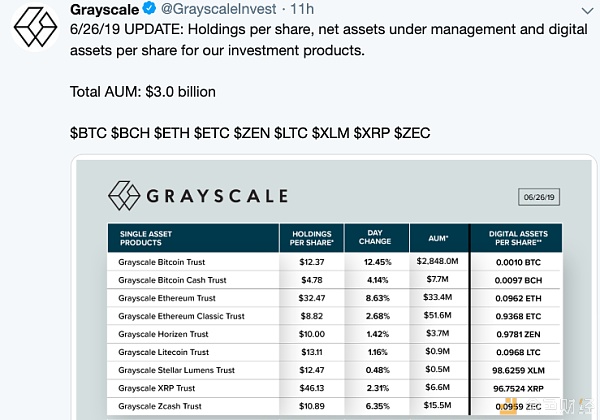Click the 11h timestamp
600x420 pixels.
[302, 9]
